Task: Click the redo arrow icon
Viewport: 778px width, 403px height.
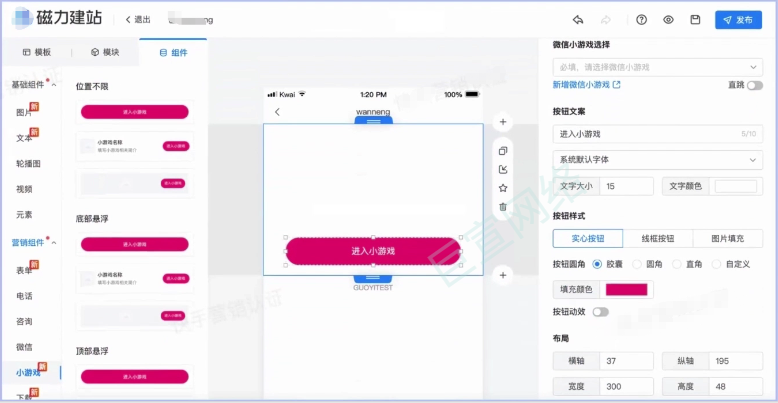Action: [x=606, y=20]
